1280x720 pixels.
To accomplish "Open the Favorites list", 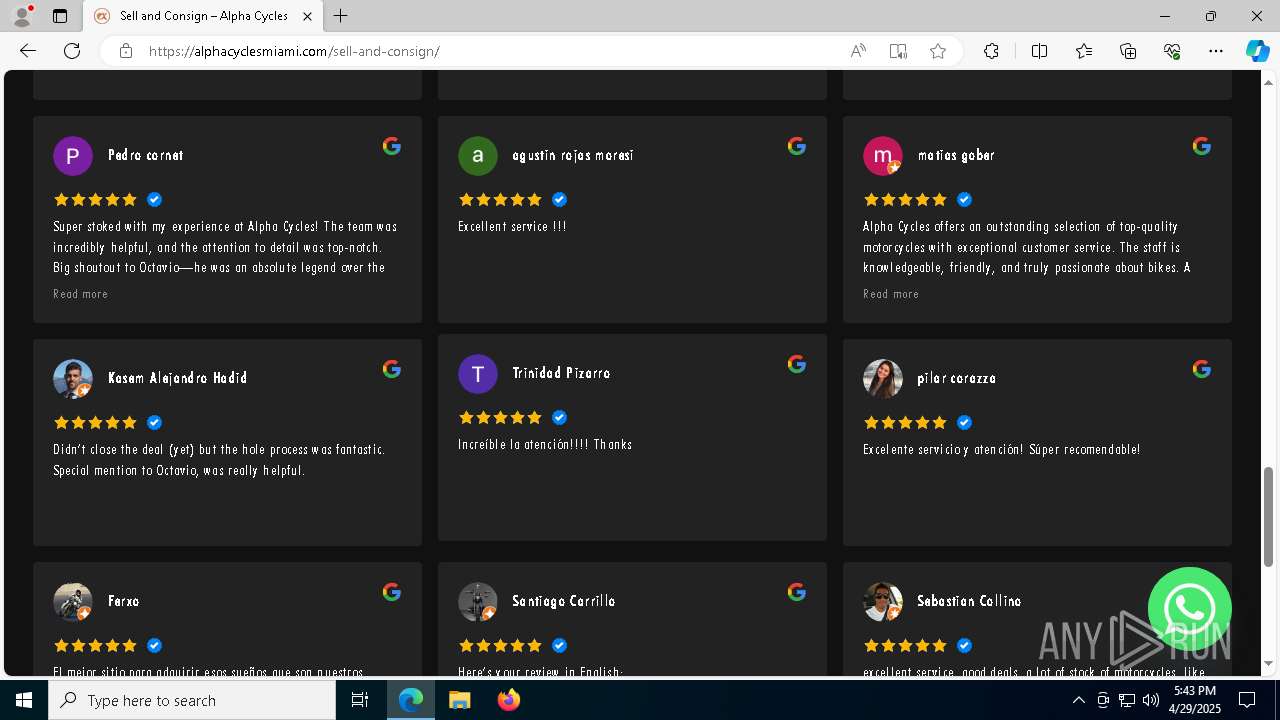I will click(1084, 51).
